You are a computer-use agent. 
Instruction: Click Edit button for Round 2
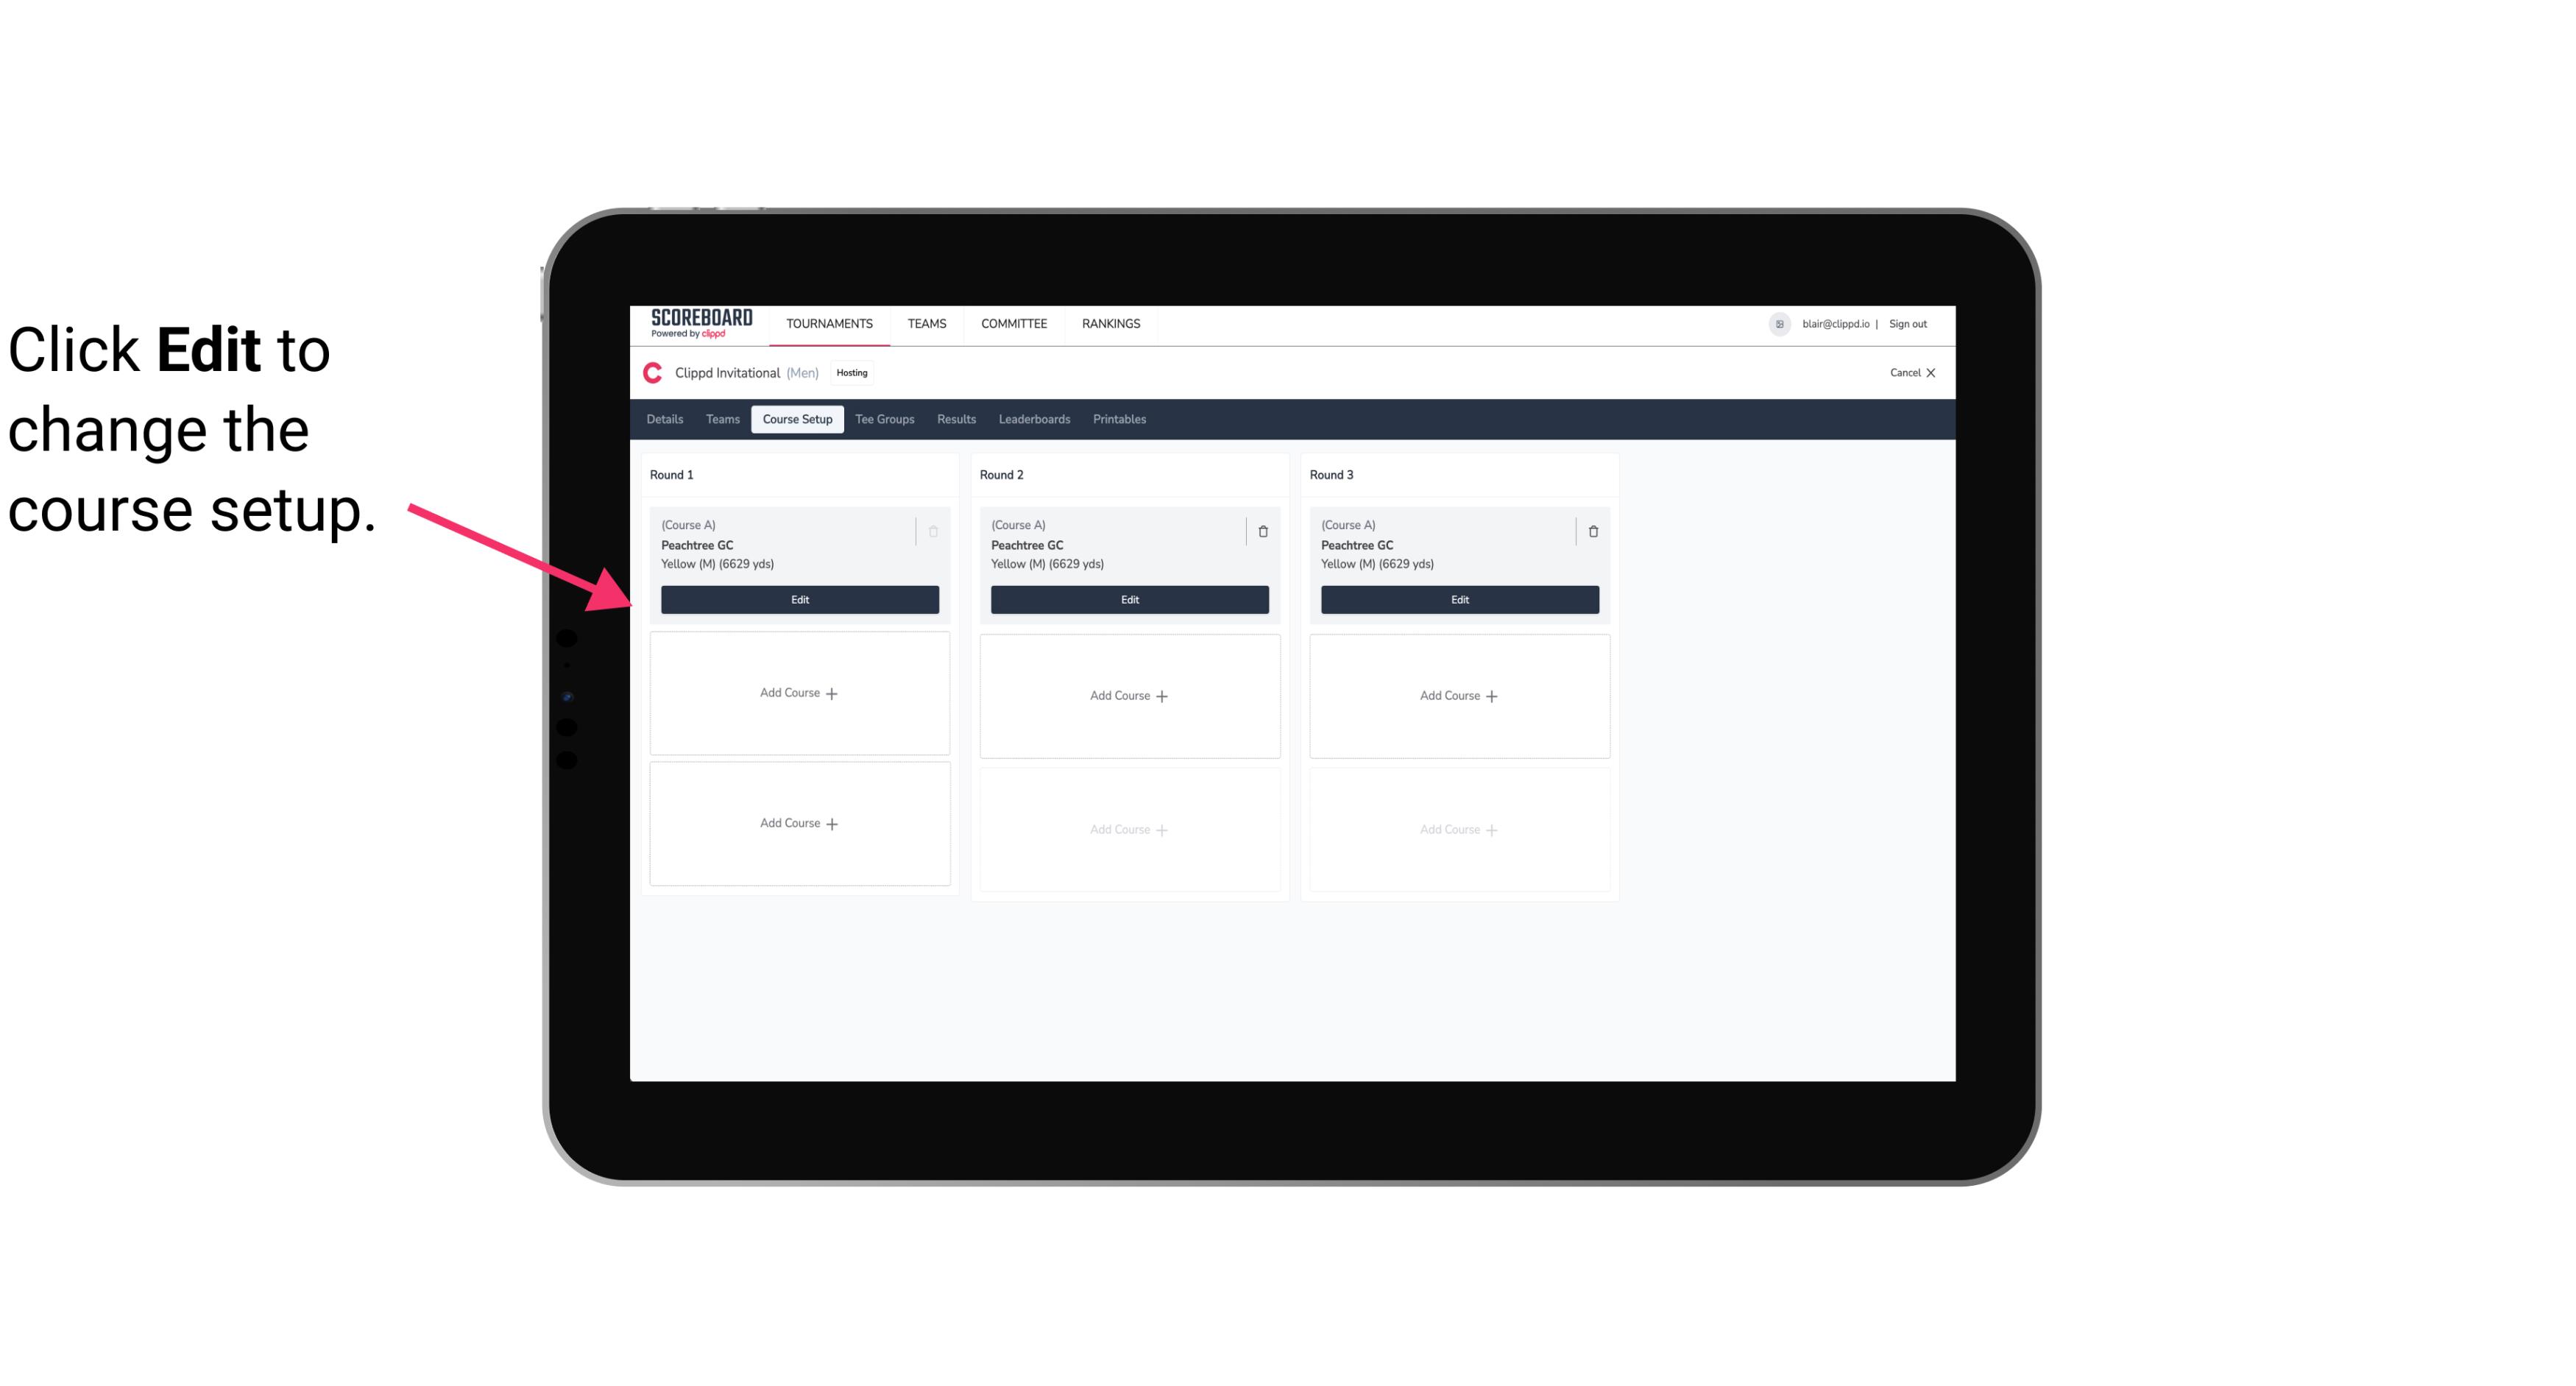(1128, 598)
